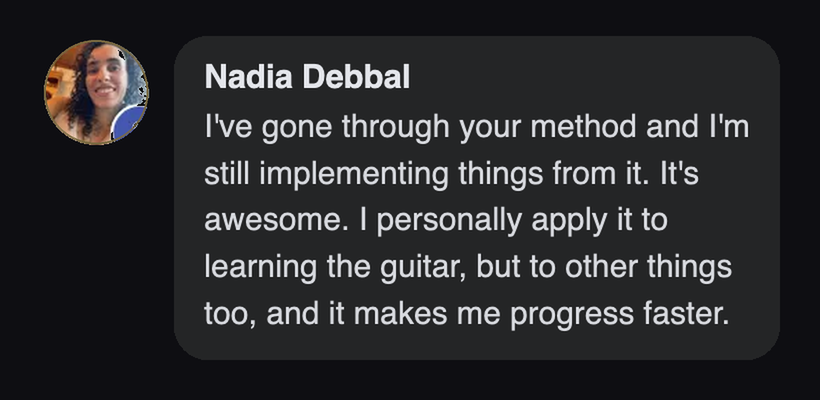Viewport: 820px width, 400px height.
Task: Click the blue badge on the avatar
Action: [x=129, y=122]
